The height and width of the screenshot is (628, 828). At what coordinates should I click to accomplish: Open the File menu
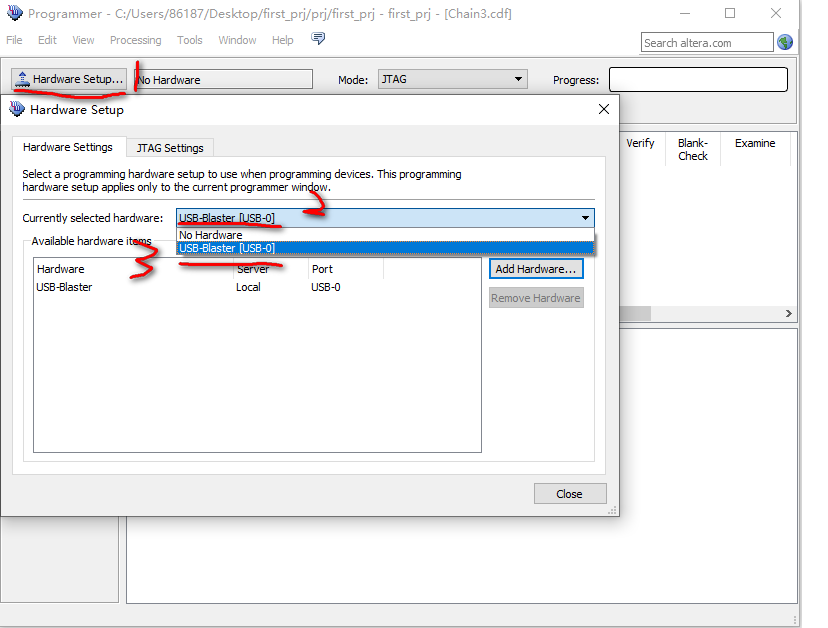click(x=14, y=40)
